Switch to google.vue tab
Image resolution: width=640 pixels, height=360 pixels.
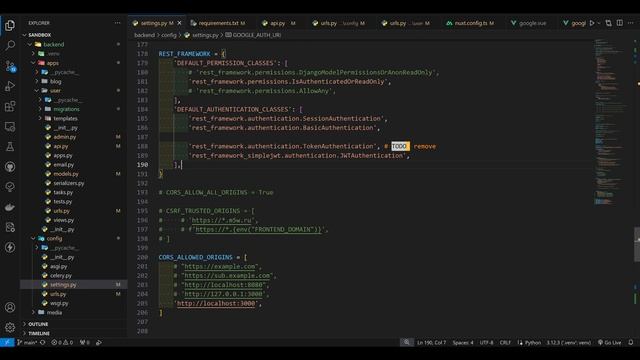click(x=529, y=23)
